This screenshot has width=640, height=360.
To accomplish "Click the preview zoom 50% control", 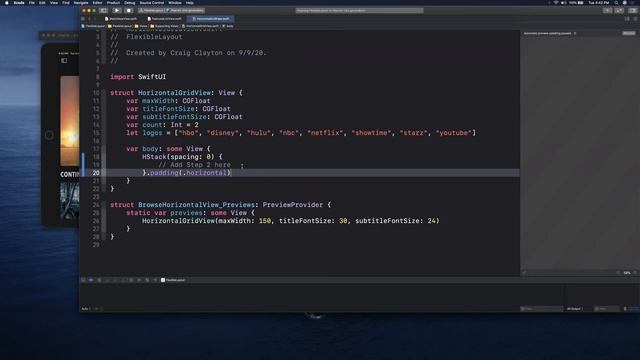I will (627, 273).
